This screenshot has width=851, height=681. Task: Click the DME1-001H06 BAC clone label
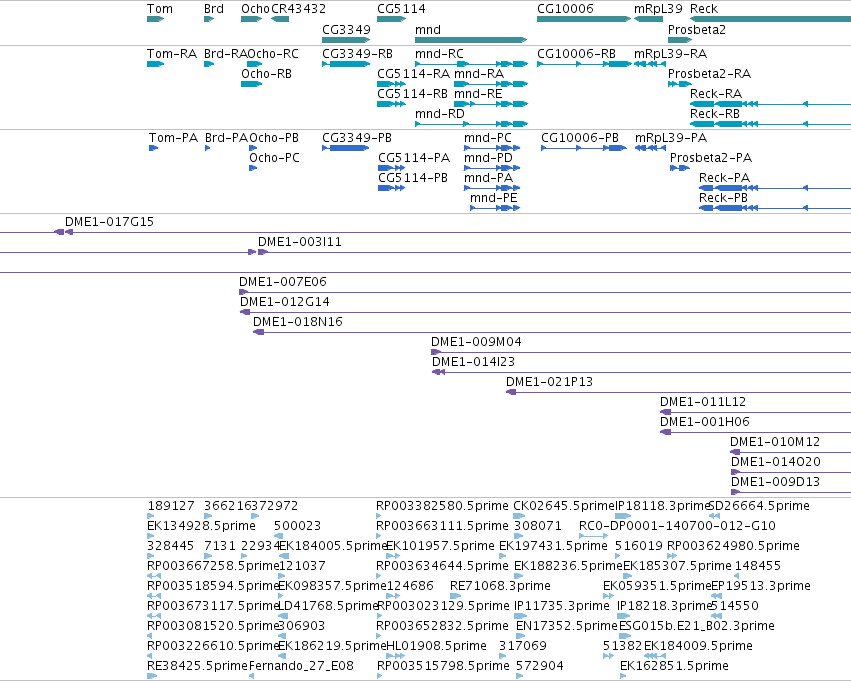click(704, 423)
